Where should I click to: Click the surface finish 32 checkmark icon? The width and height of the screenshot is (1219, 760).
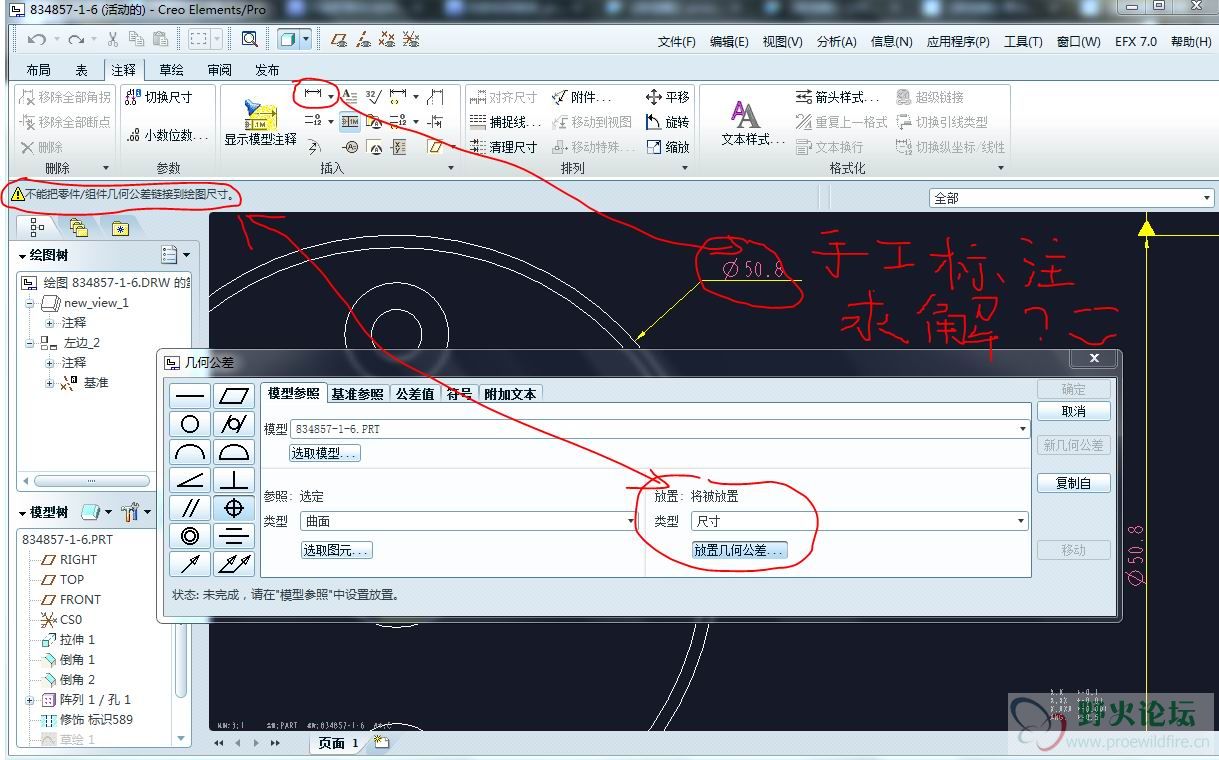(x=374, y=96)
